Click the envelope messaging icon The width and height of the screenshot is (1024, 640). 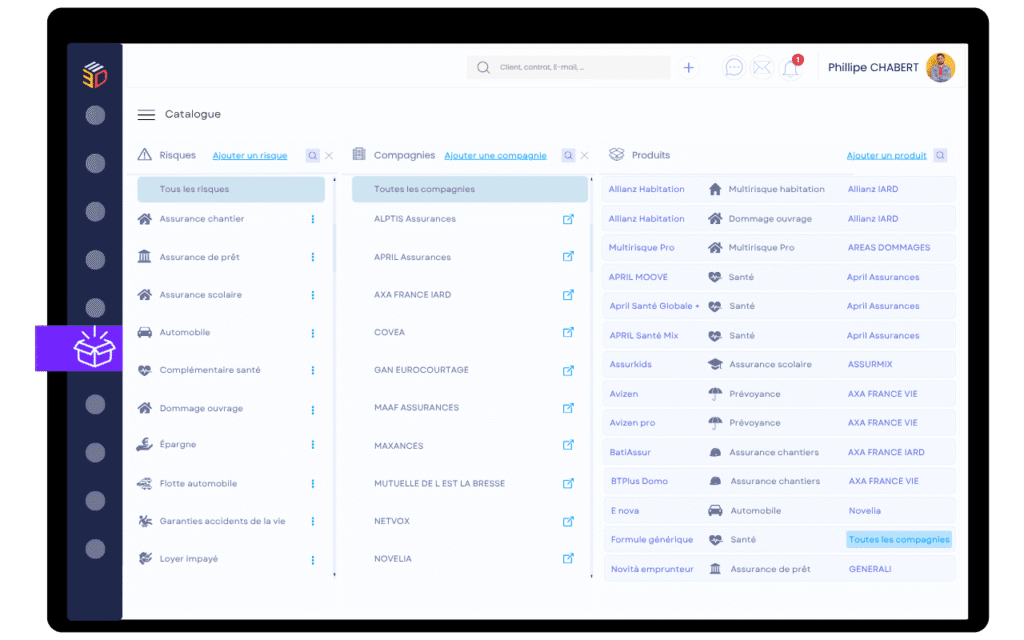(x=762, y=67)
